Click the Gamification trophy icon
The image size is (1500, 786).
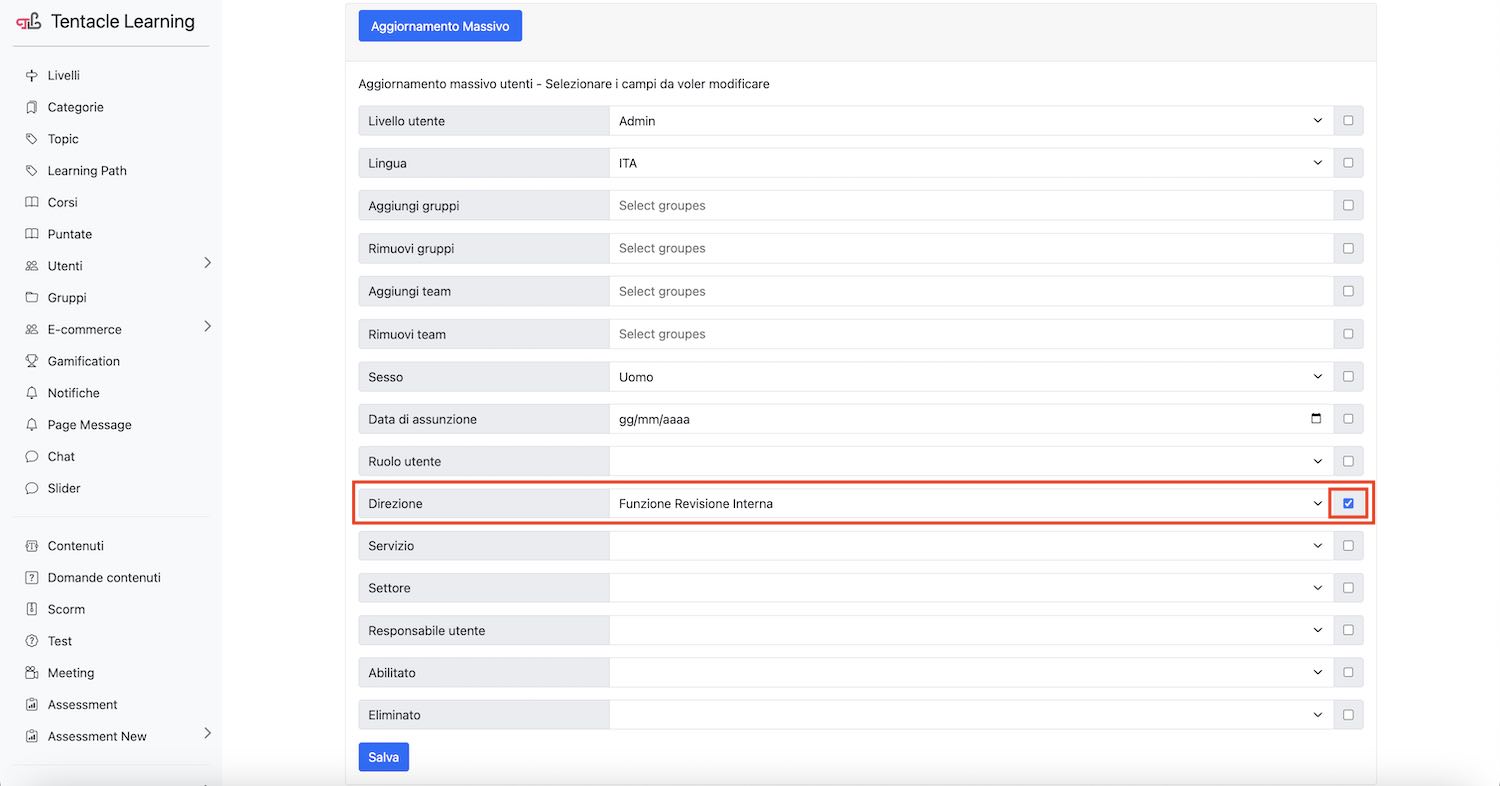31,361
